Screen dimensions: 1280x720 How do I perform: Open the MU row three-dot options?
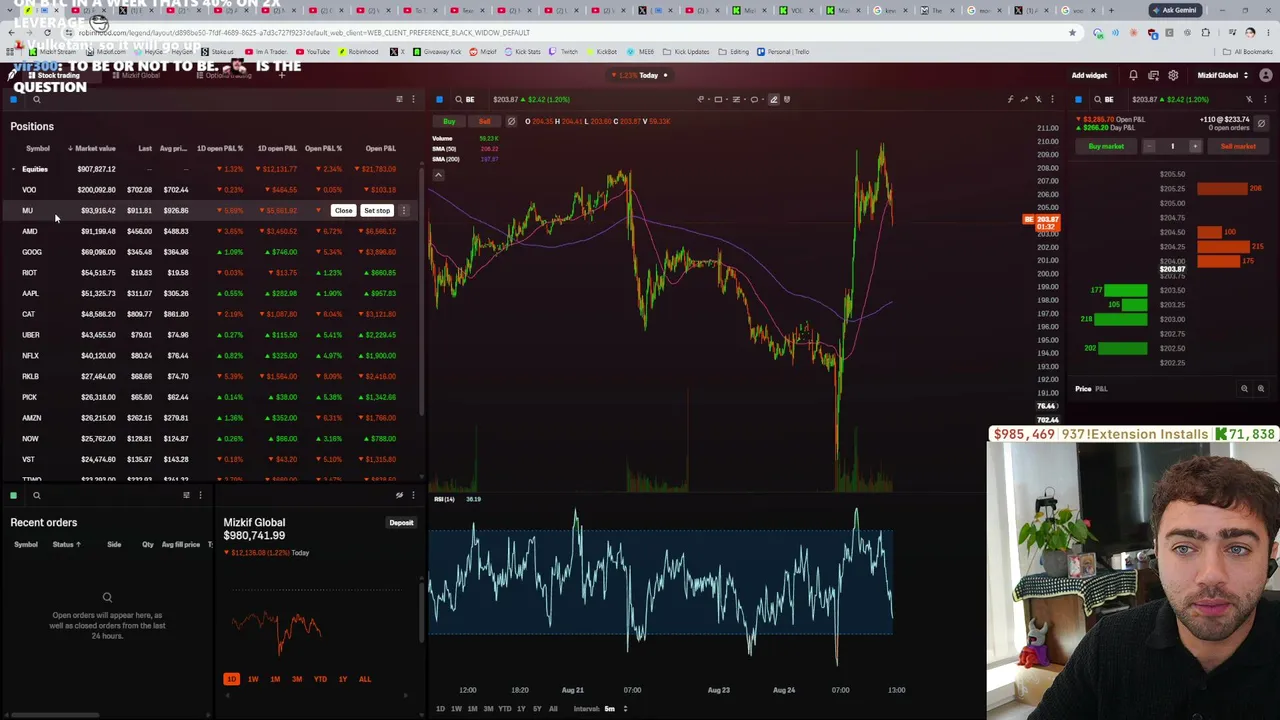click(x=404, y=210)
